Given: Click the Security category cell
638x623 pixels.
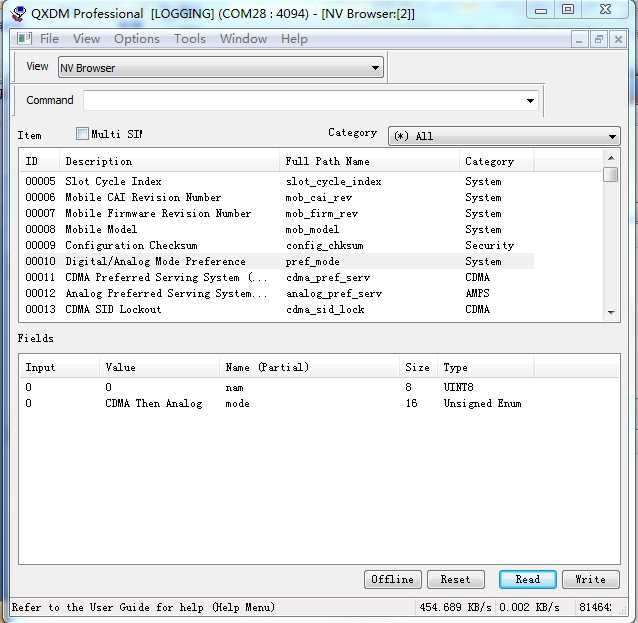Looking at the screenshot, I should [x=489, y=245].
